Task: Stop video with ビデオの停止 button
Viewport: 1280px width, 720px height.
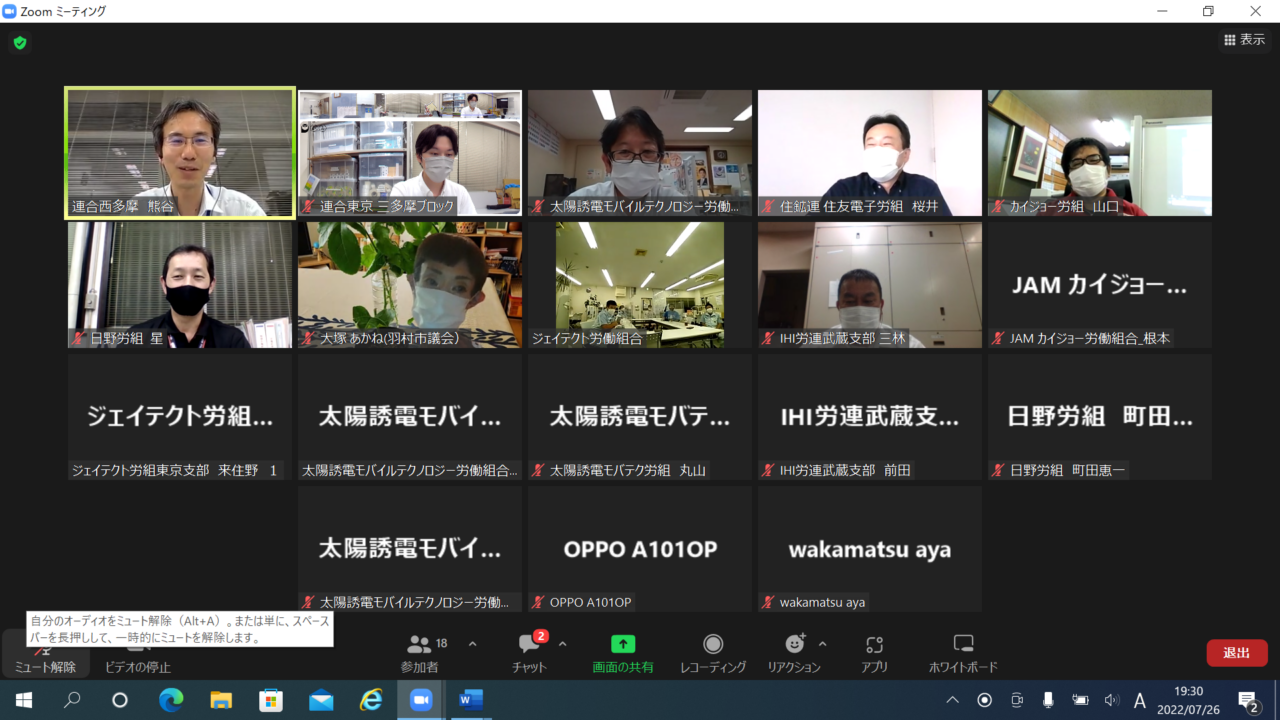Action: pyautogui.click(x=138, y=654)
